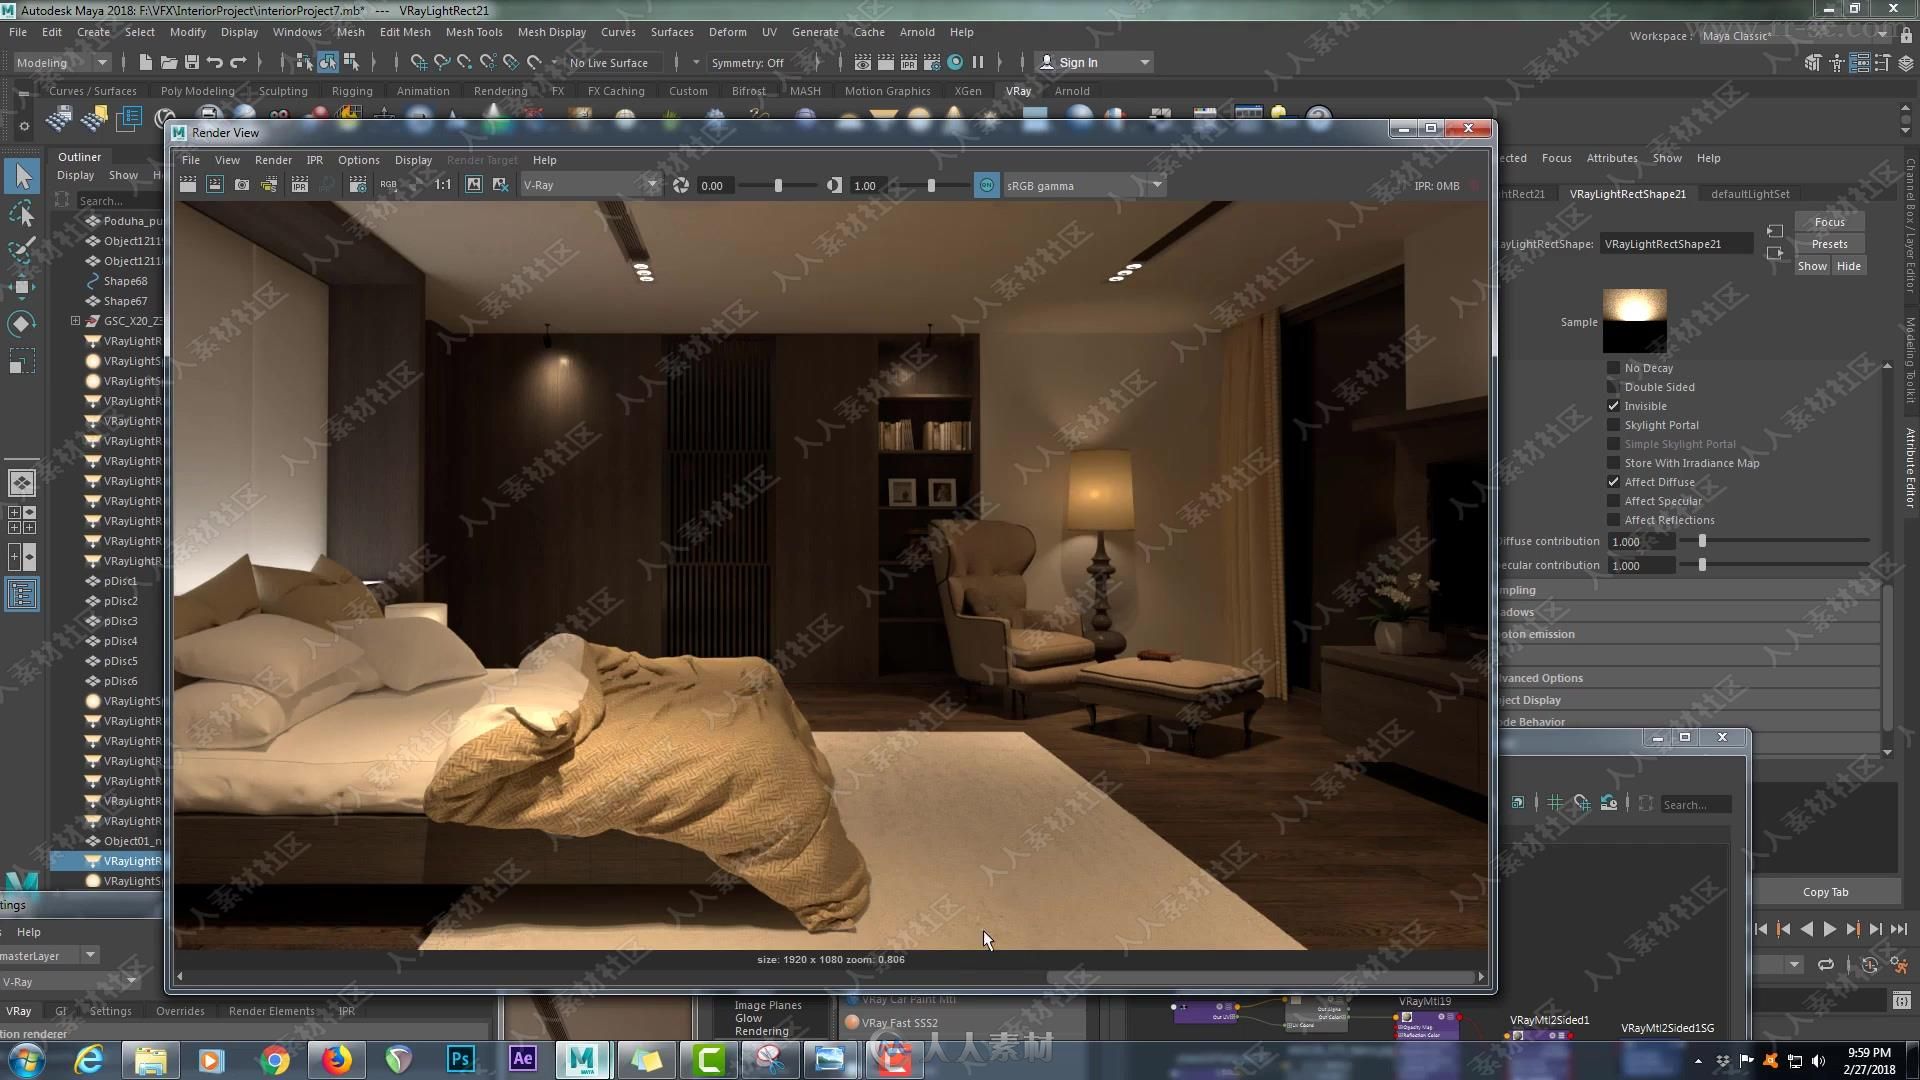
Task: Click the Undo arrow in status line
Action: coord(215,62)
